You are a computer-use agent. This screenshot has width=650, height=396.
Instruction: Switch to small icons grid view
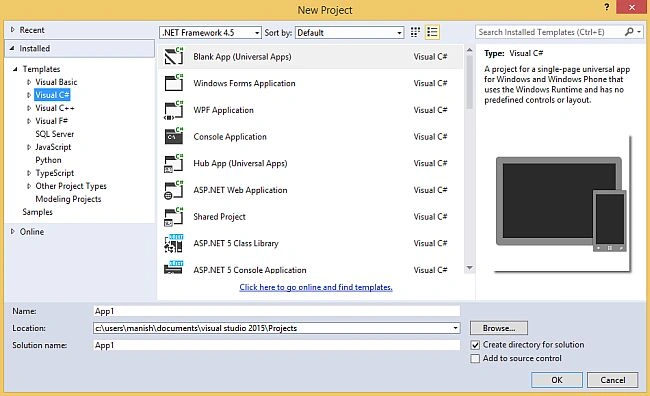pos(415,32)
